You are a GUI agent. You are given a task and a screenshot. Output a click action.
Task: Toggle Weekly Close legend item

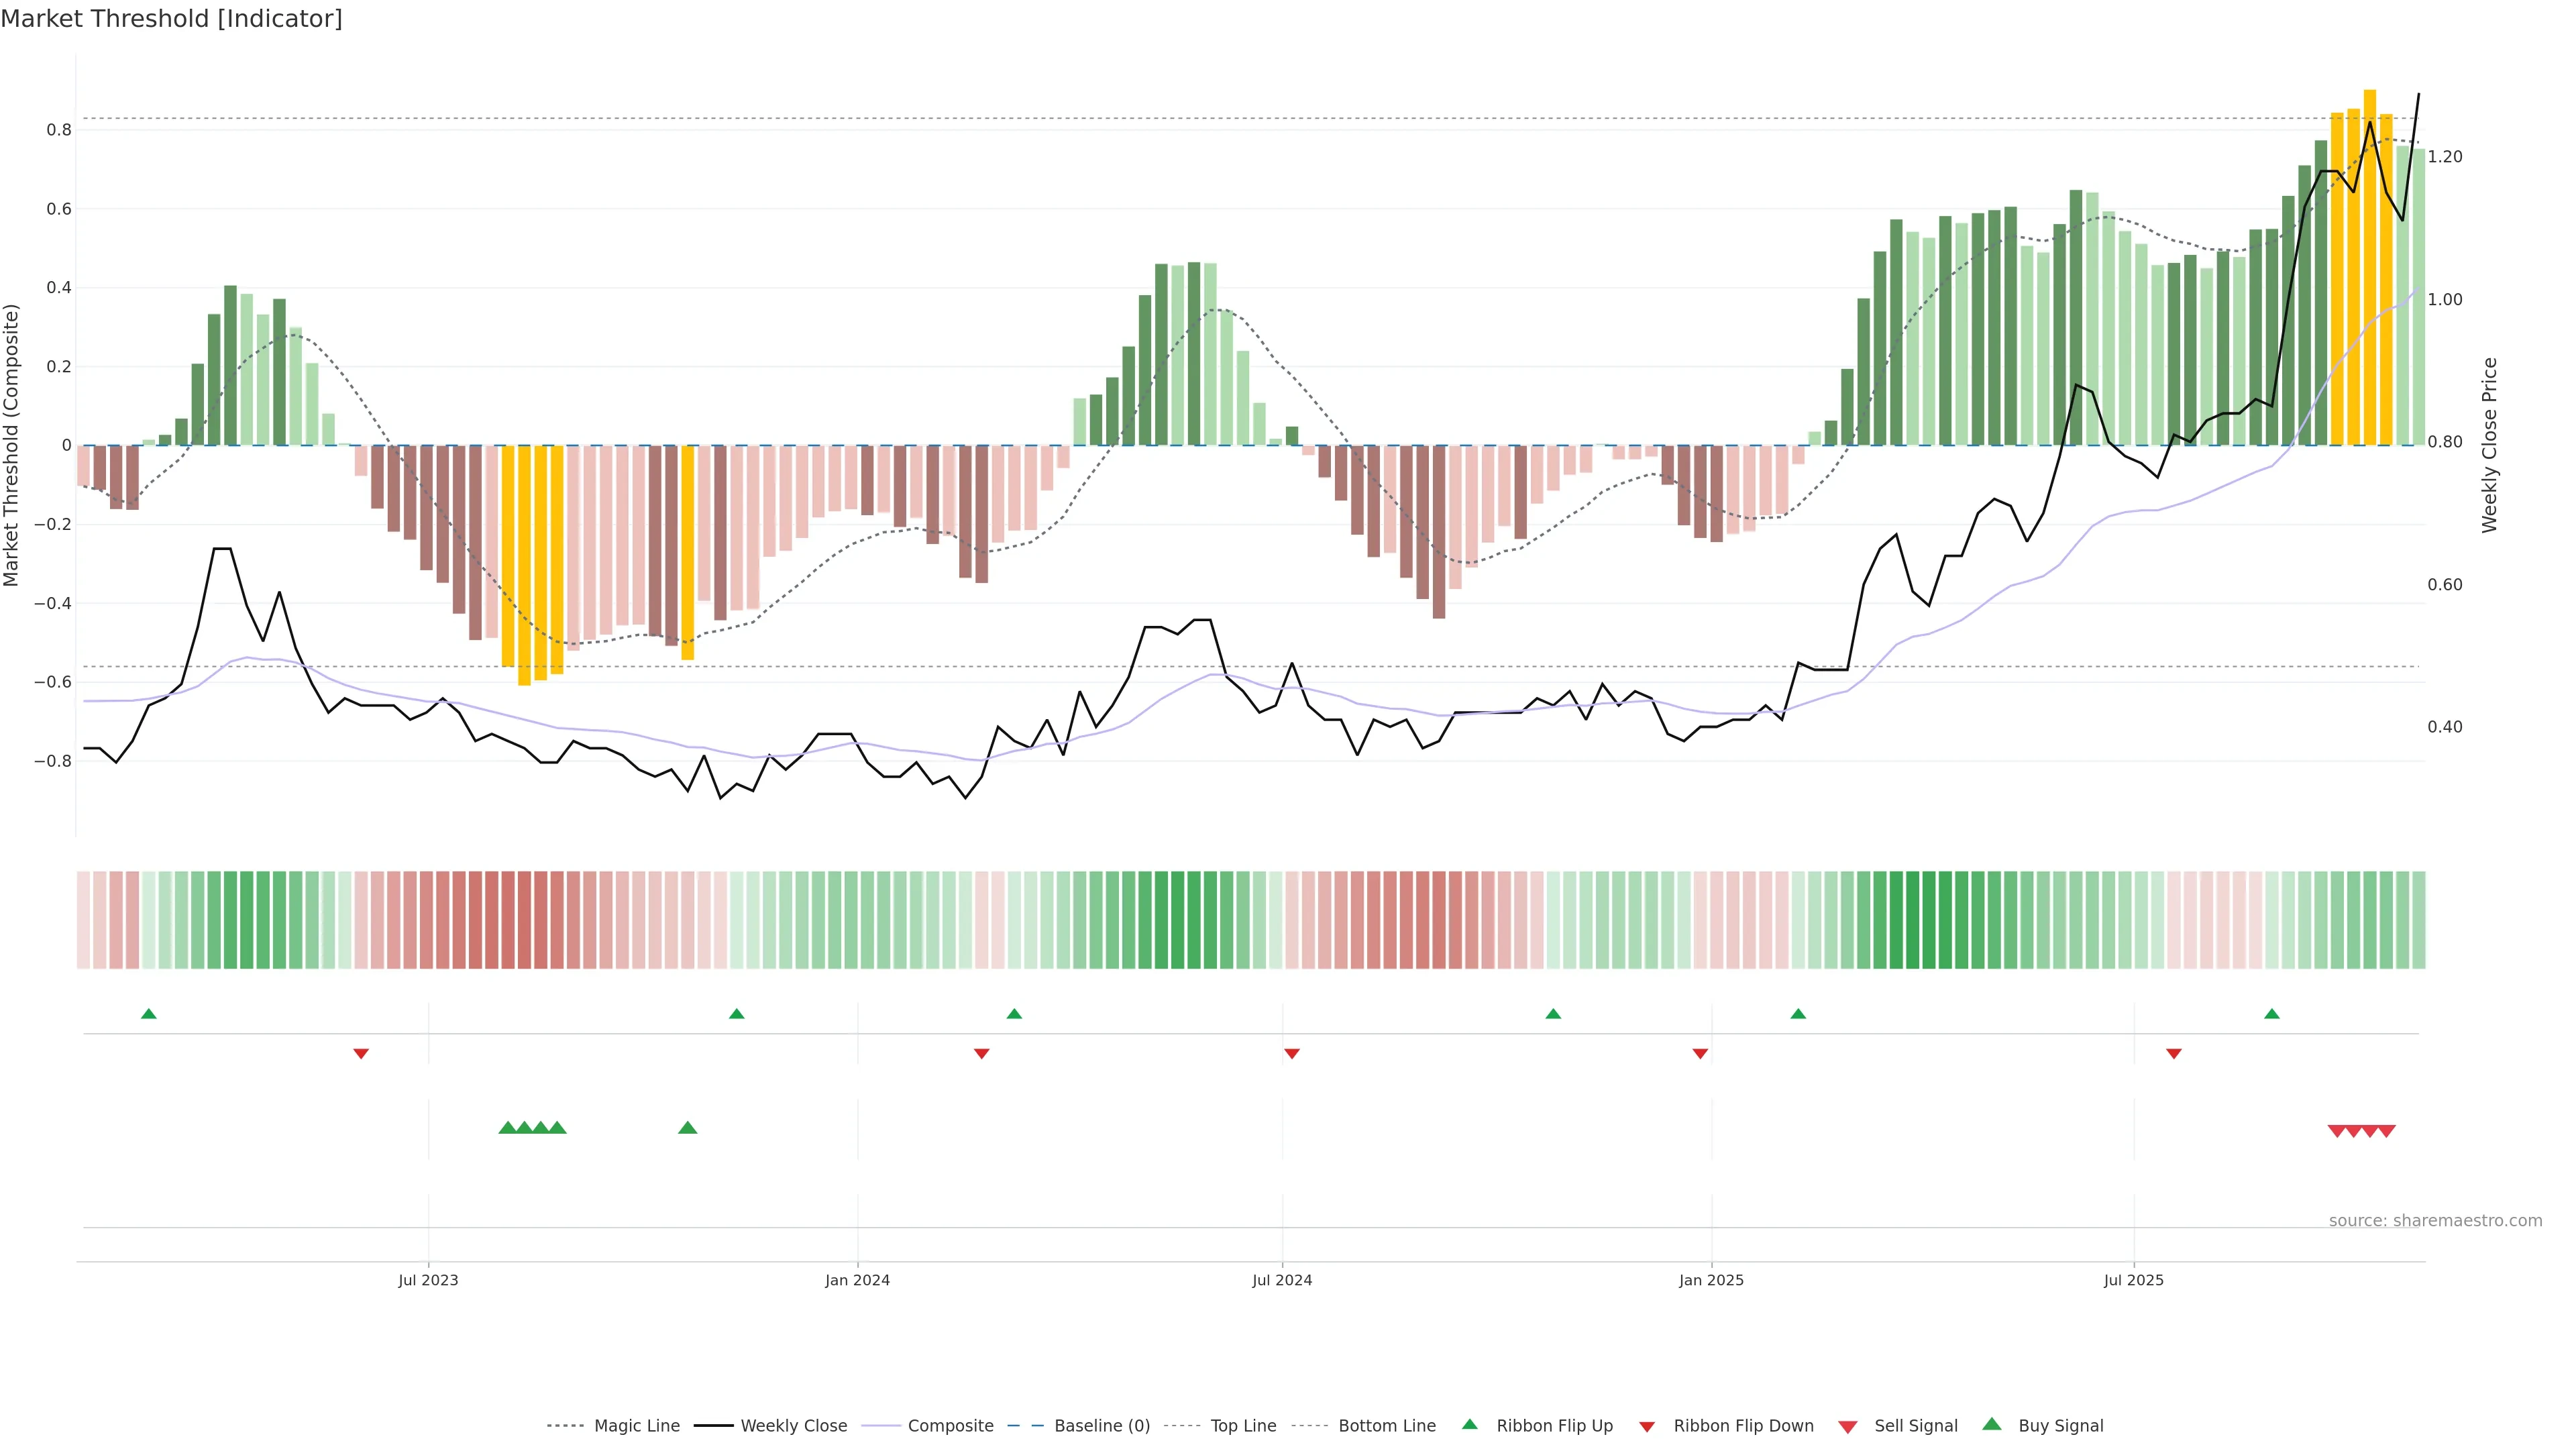click(x=793, y=1426)
